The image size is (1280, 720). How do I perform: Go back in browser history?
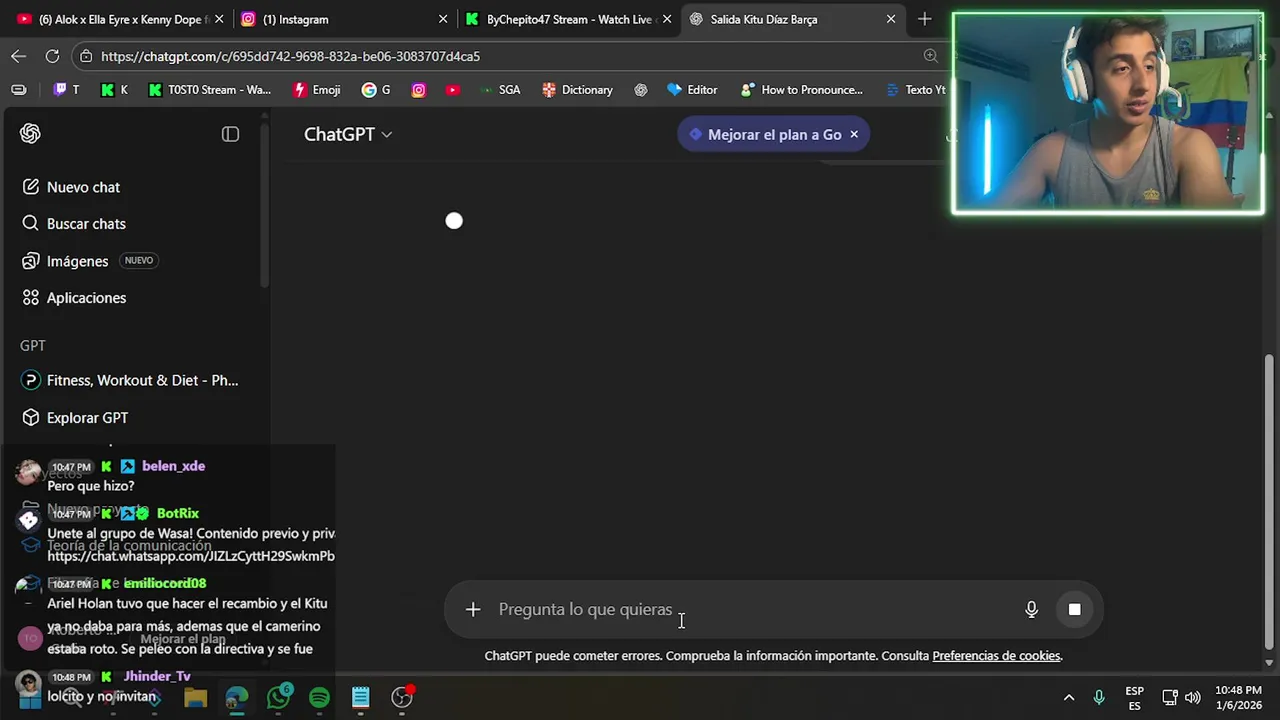pos(18,56)
